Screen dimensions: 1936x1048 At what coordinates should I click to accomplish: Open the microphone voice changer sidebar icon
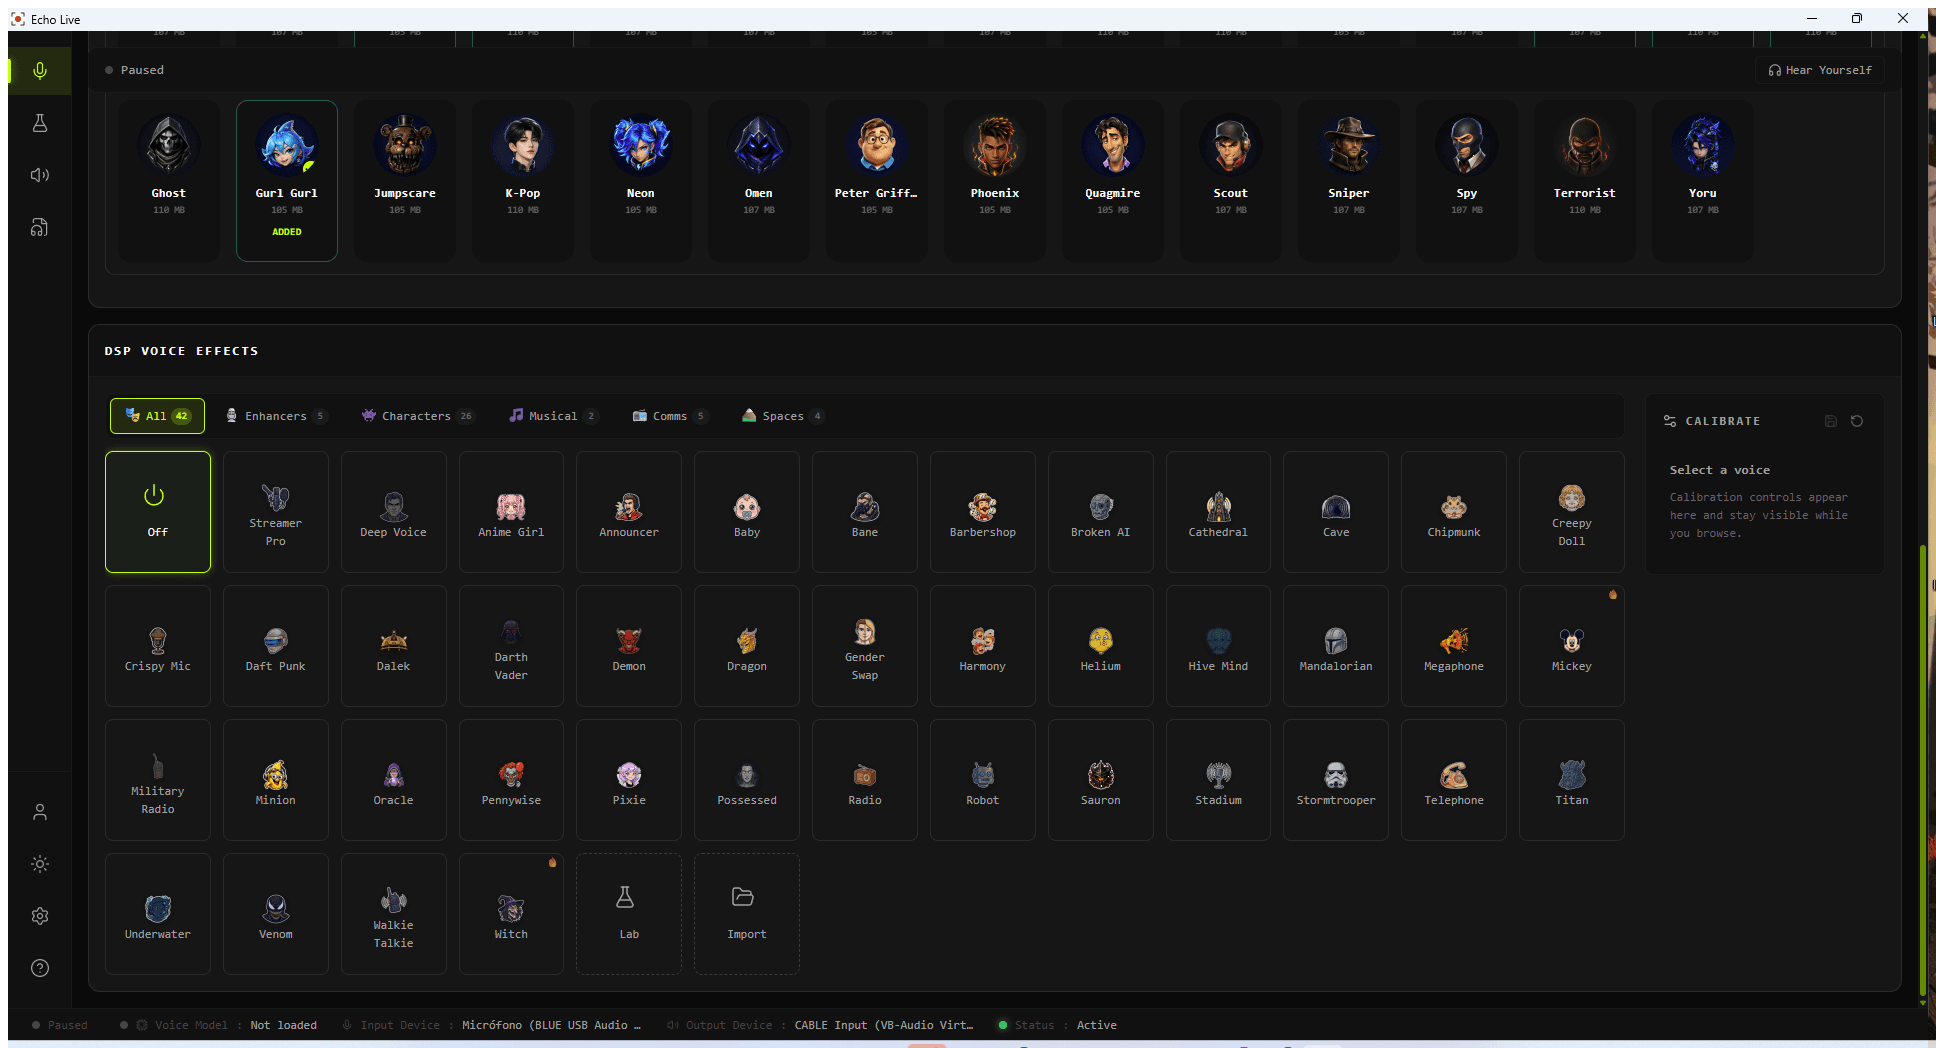click(x=40, y=71)
